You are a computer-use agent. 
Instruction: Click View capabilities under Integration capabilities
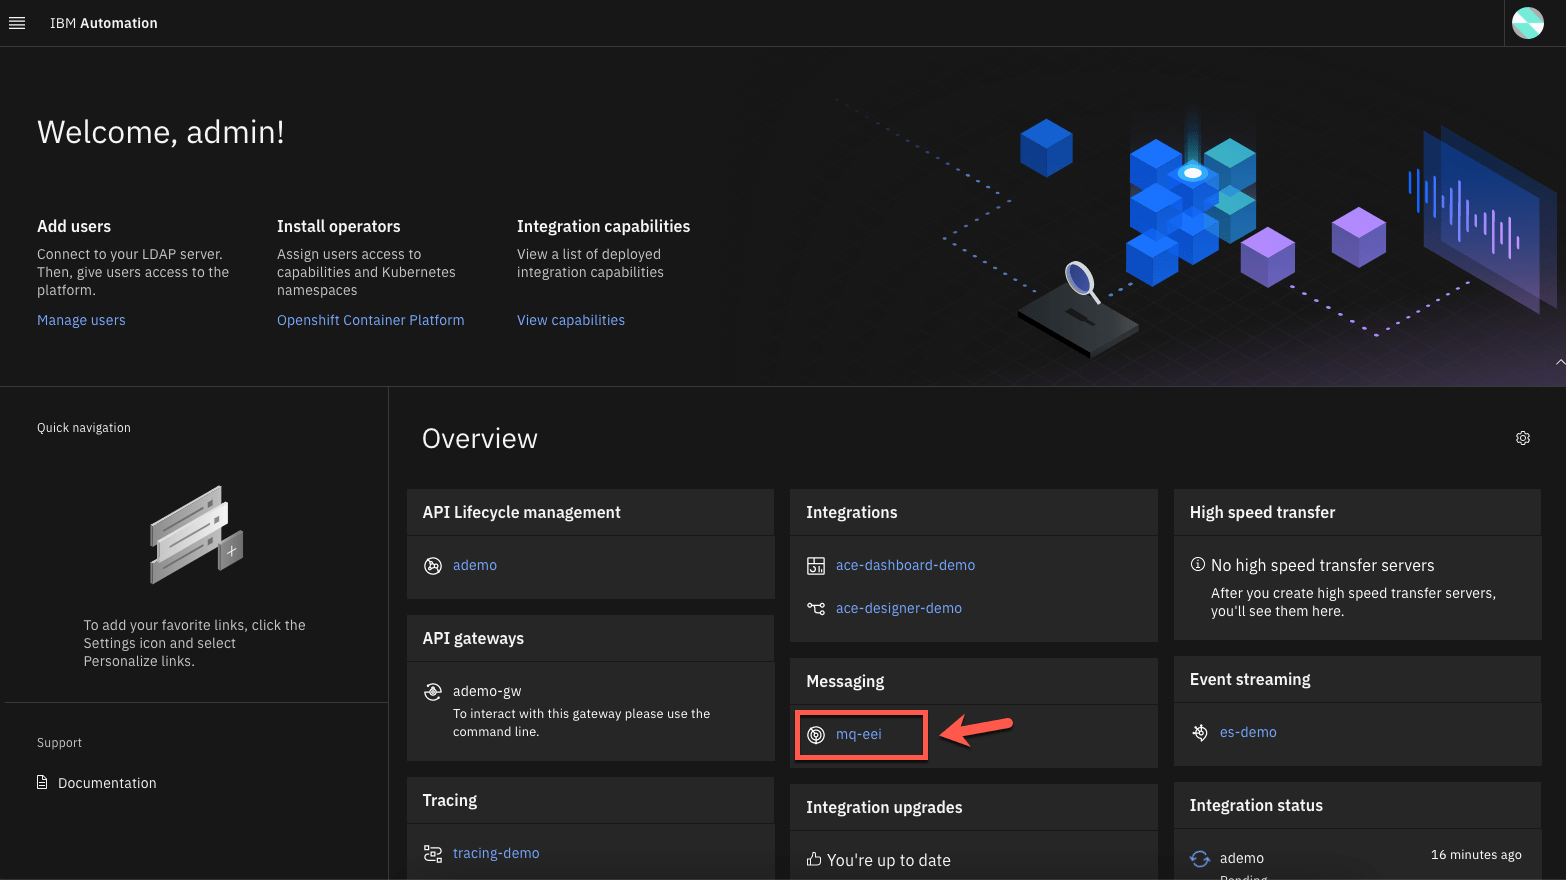[570, 320]
